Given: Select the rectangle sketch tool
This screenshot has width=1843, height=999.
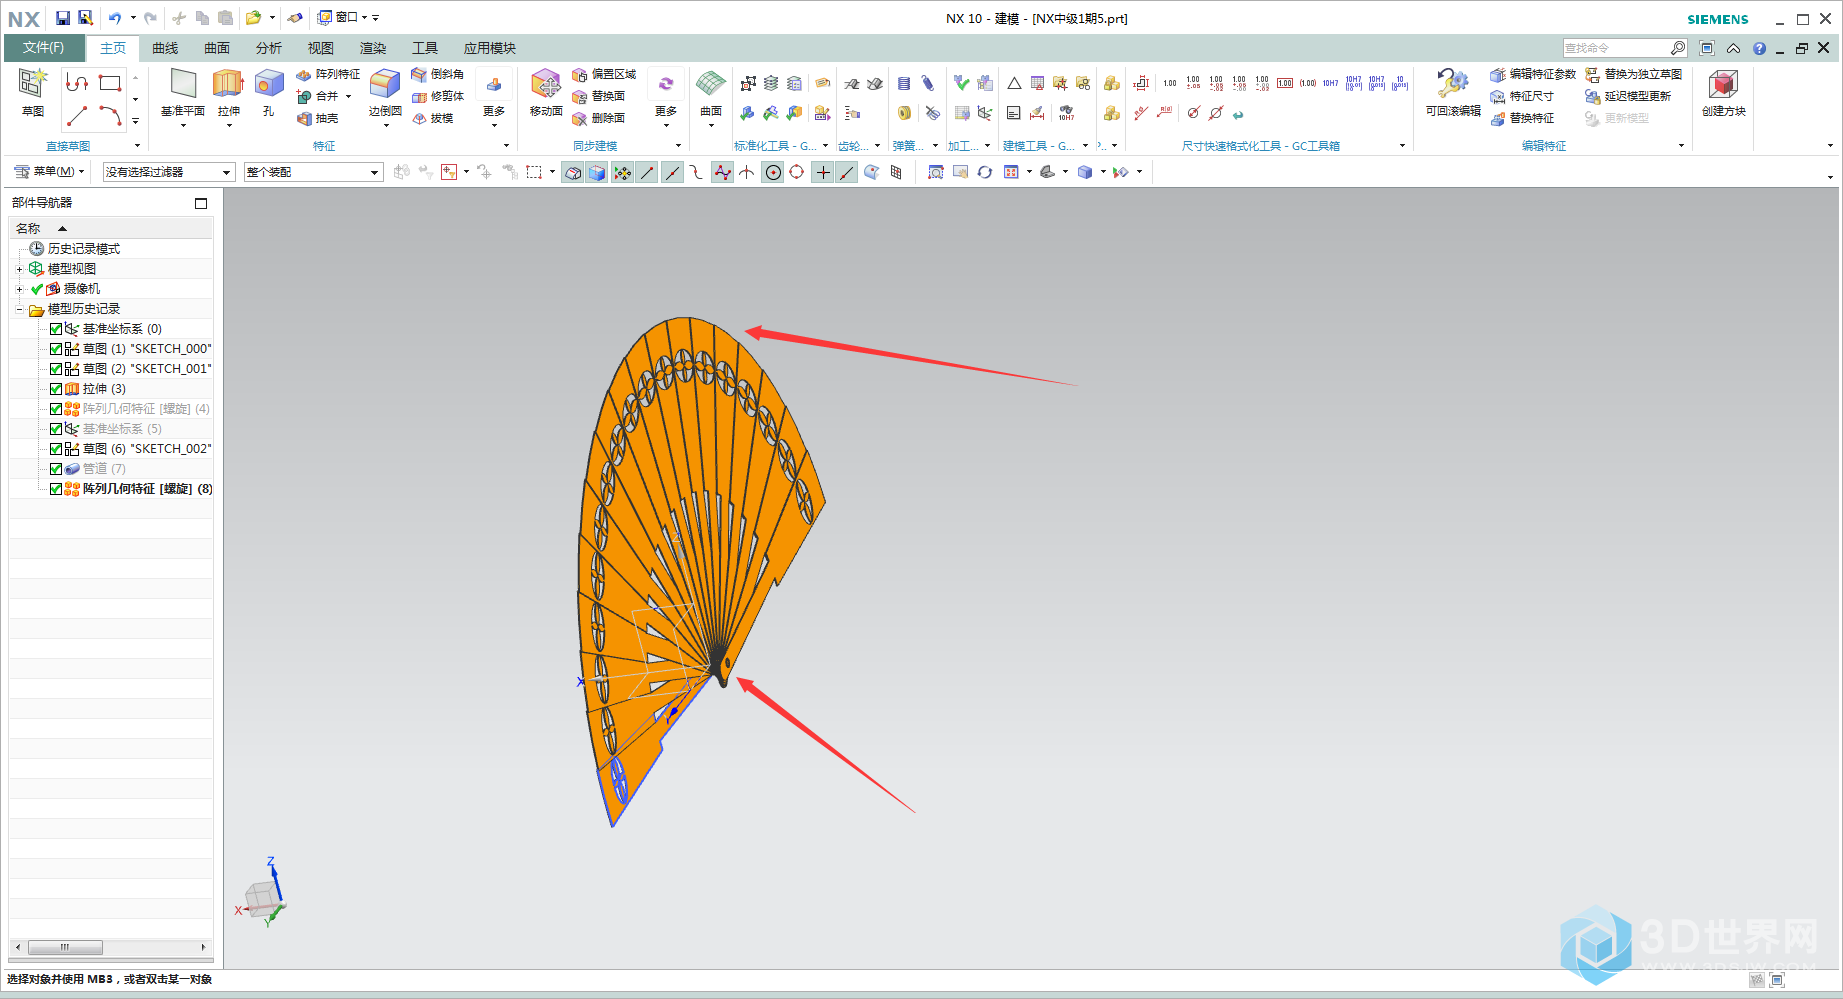Looking at the screenshot, I should click(110, 83).
